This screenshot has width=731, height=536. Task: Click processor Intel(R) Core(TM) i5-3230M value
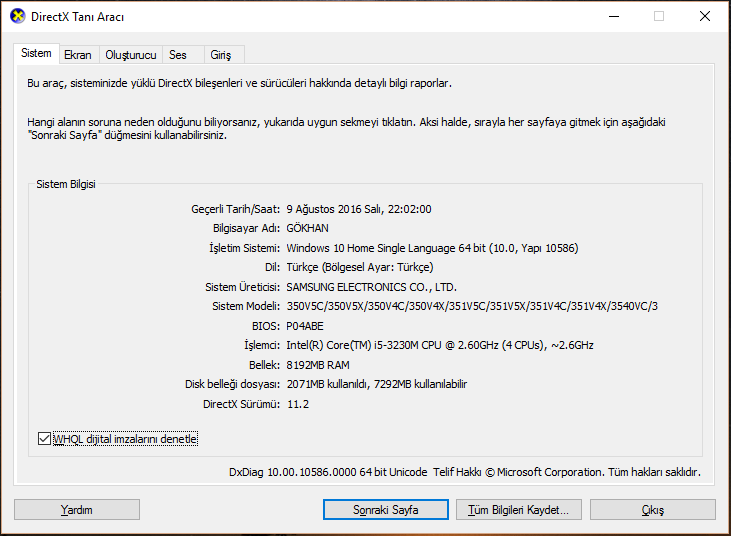[x=440, y=345]
